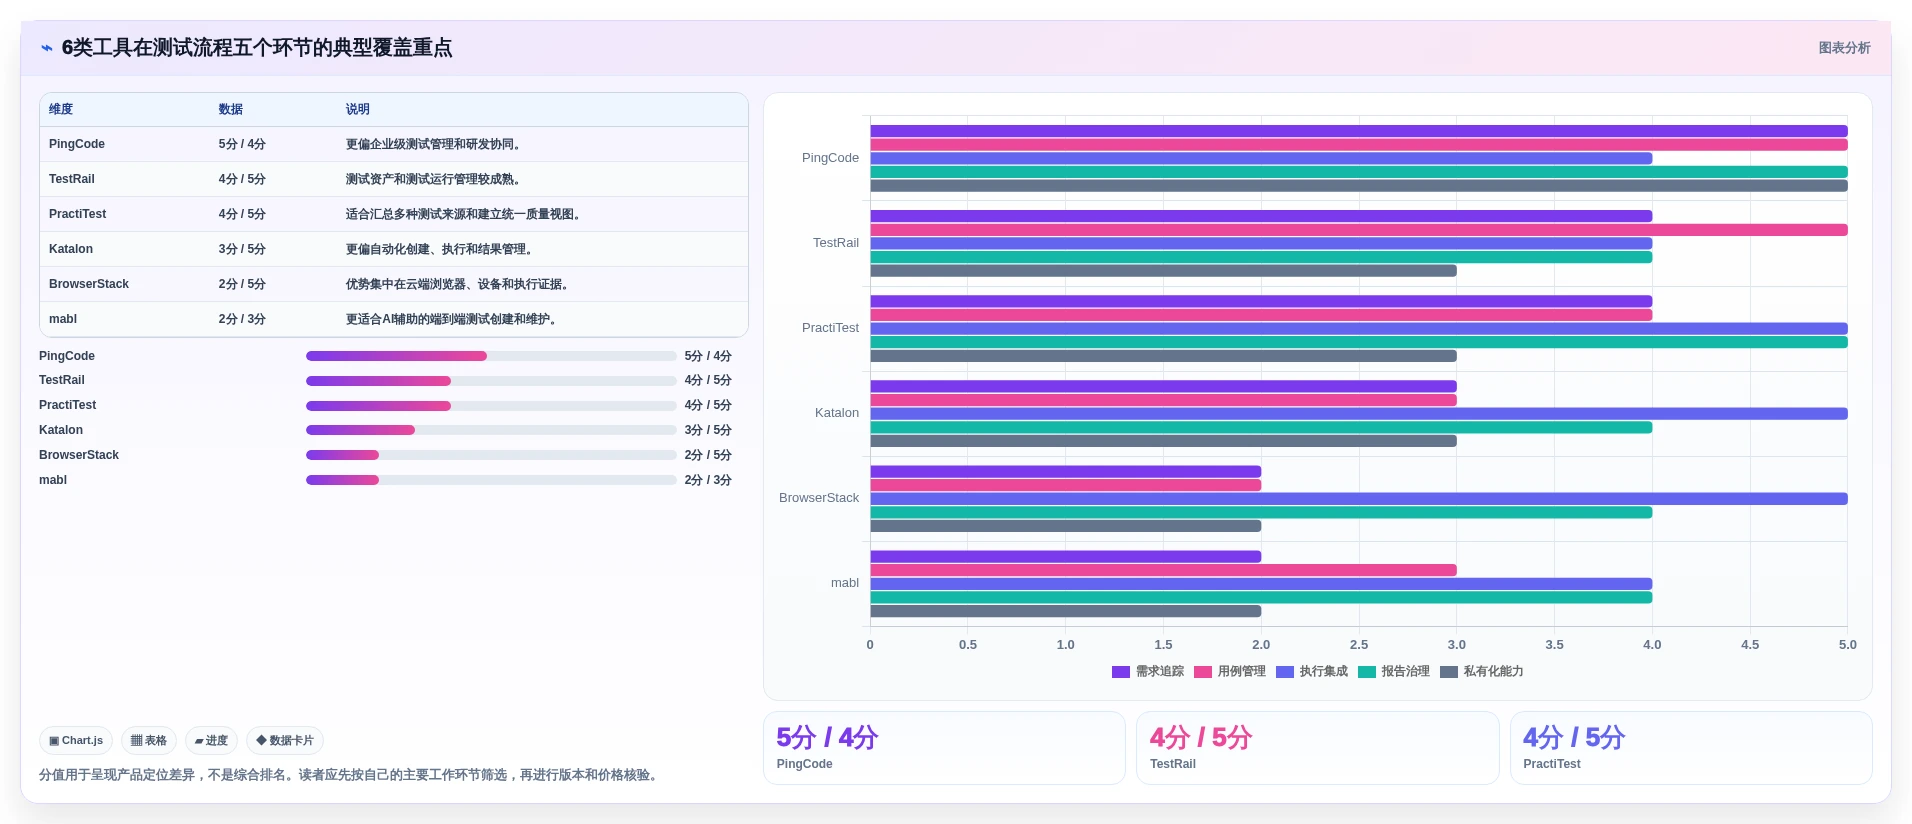Toggle the 私有化能力 legend item
Viewport: 1912px width, 824px height.
point(1482,672)
